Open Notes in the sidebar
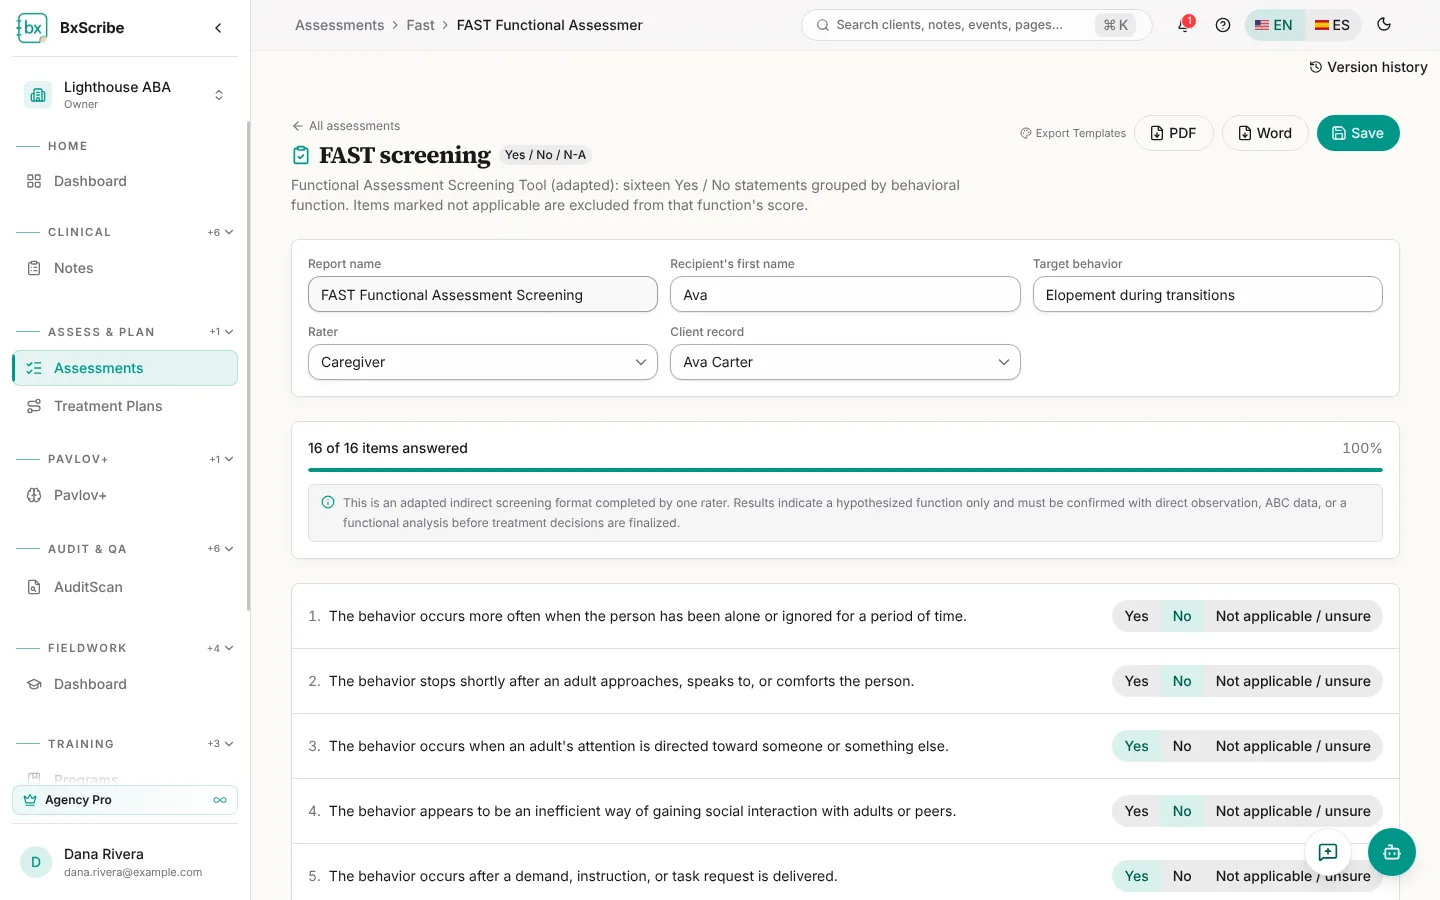Viewport: 1440px width, 900px height. pyautogui.click(x=125, y=268)
